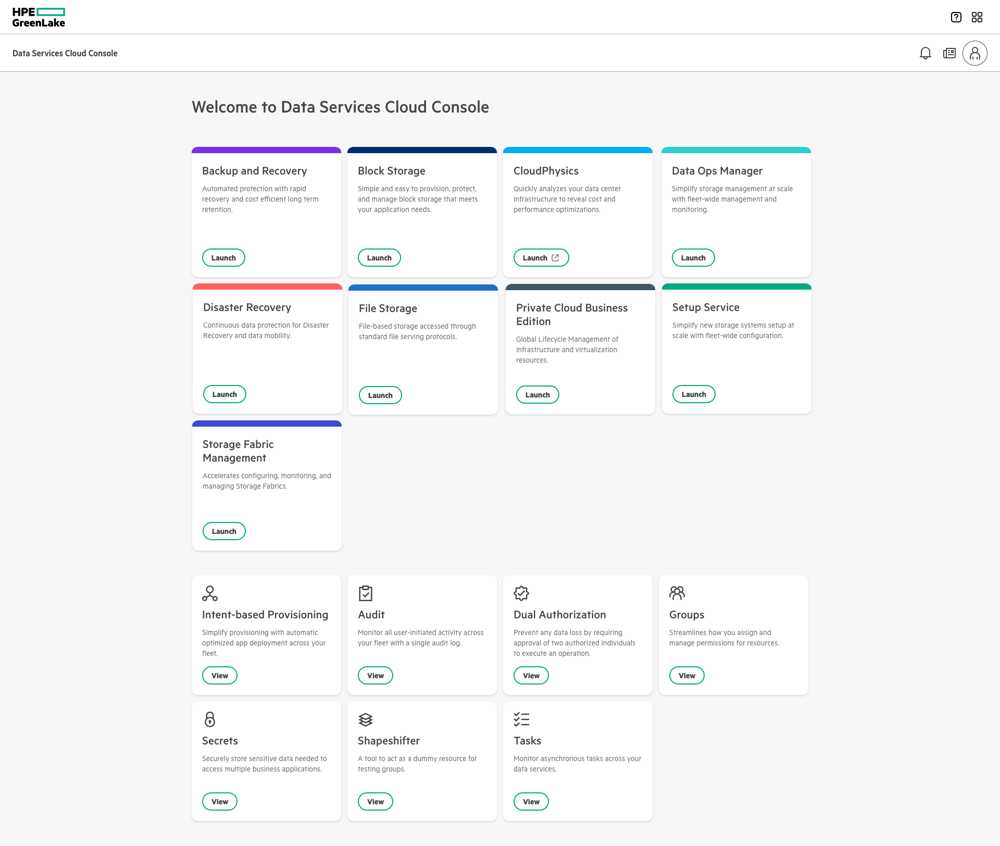Click the news feed icon beside bell

950,54
